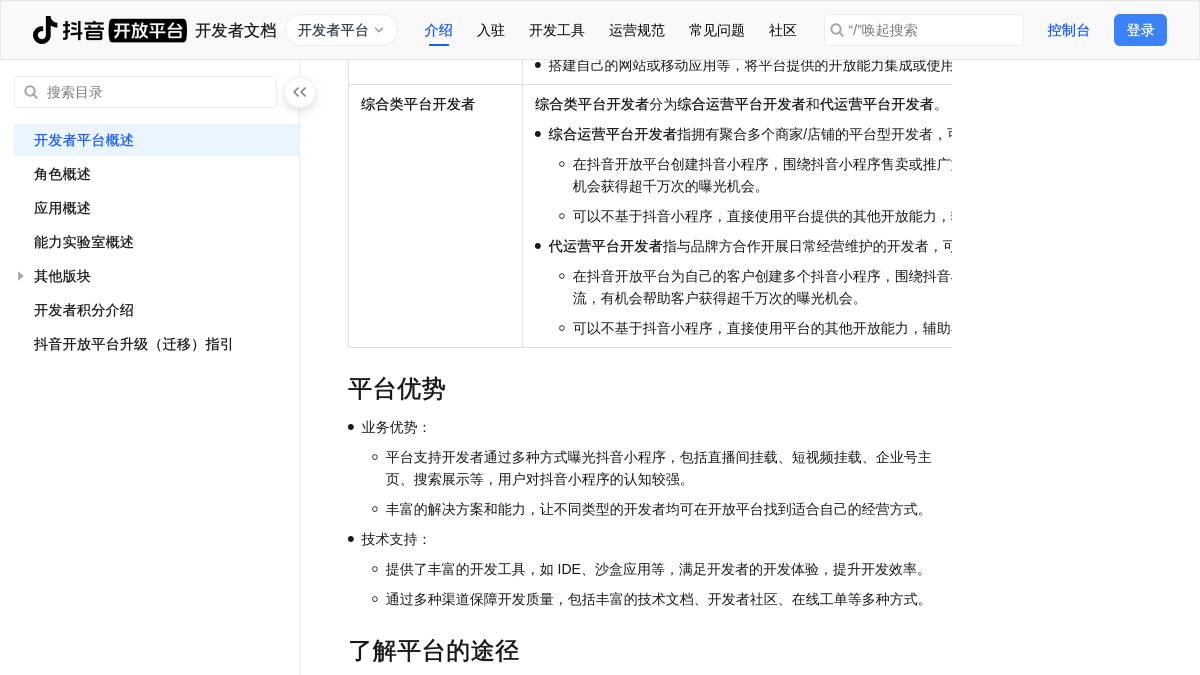
Task: Go to 运营规范 tab
Action: (x=637, y=30)
